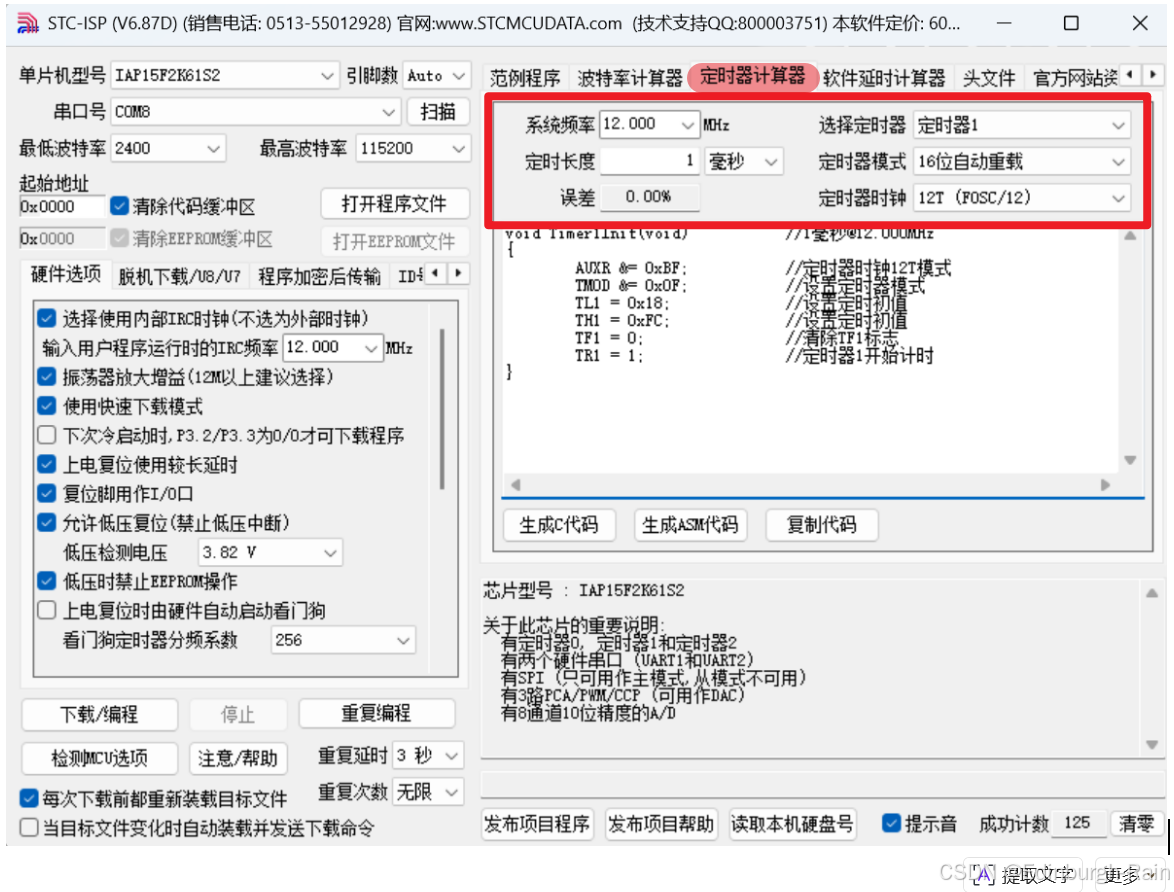Toggle 清除代码缓冲区 checkbox
The height and width of the screenshot is (892, 1174).
pos(120,205)
